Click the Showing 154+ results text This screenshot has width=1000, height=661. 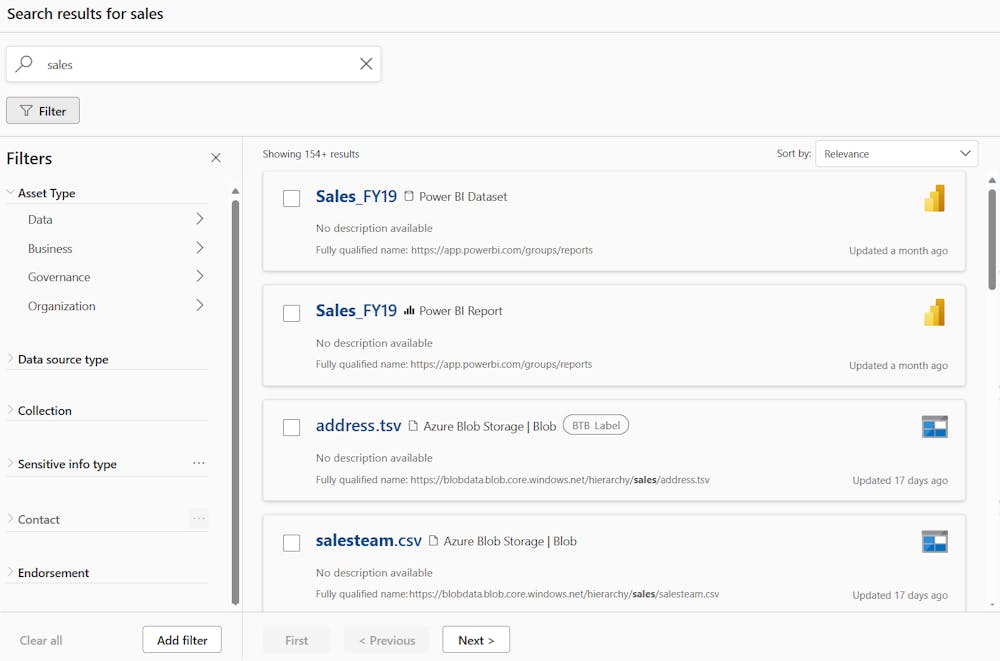tap(311, 154)
